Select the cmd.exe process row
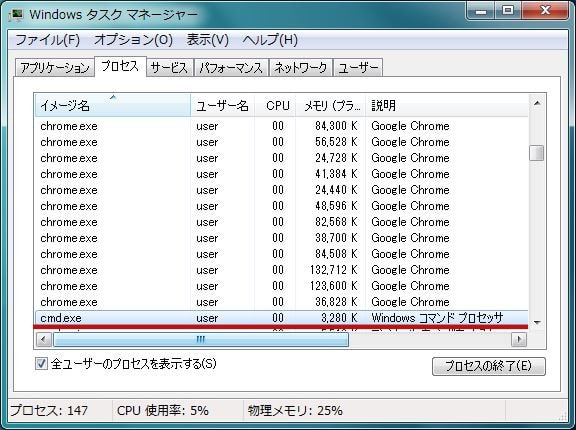Image resolution: width=576 pixels, height=430 pixels. point(281,318)
